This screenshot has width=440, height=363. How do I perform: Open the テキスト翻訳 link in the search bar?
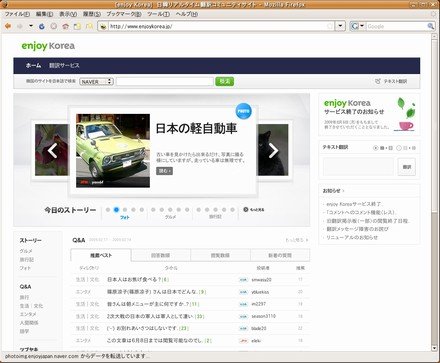point(395,81)
